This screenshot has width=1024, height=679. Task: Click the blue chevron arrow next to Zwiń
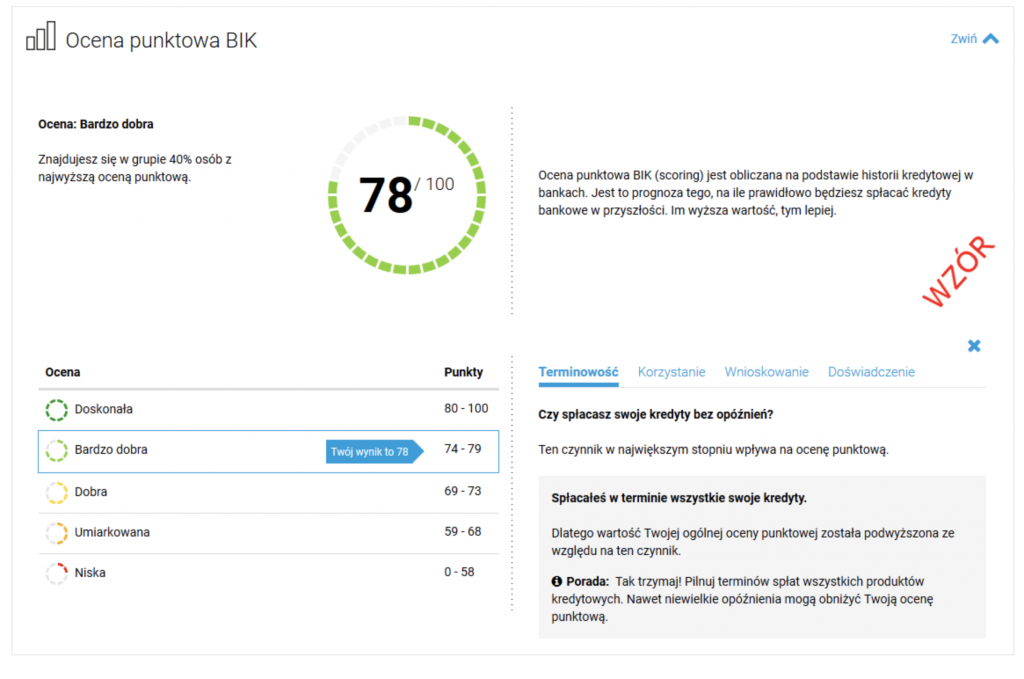pos(991,39)
